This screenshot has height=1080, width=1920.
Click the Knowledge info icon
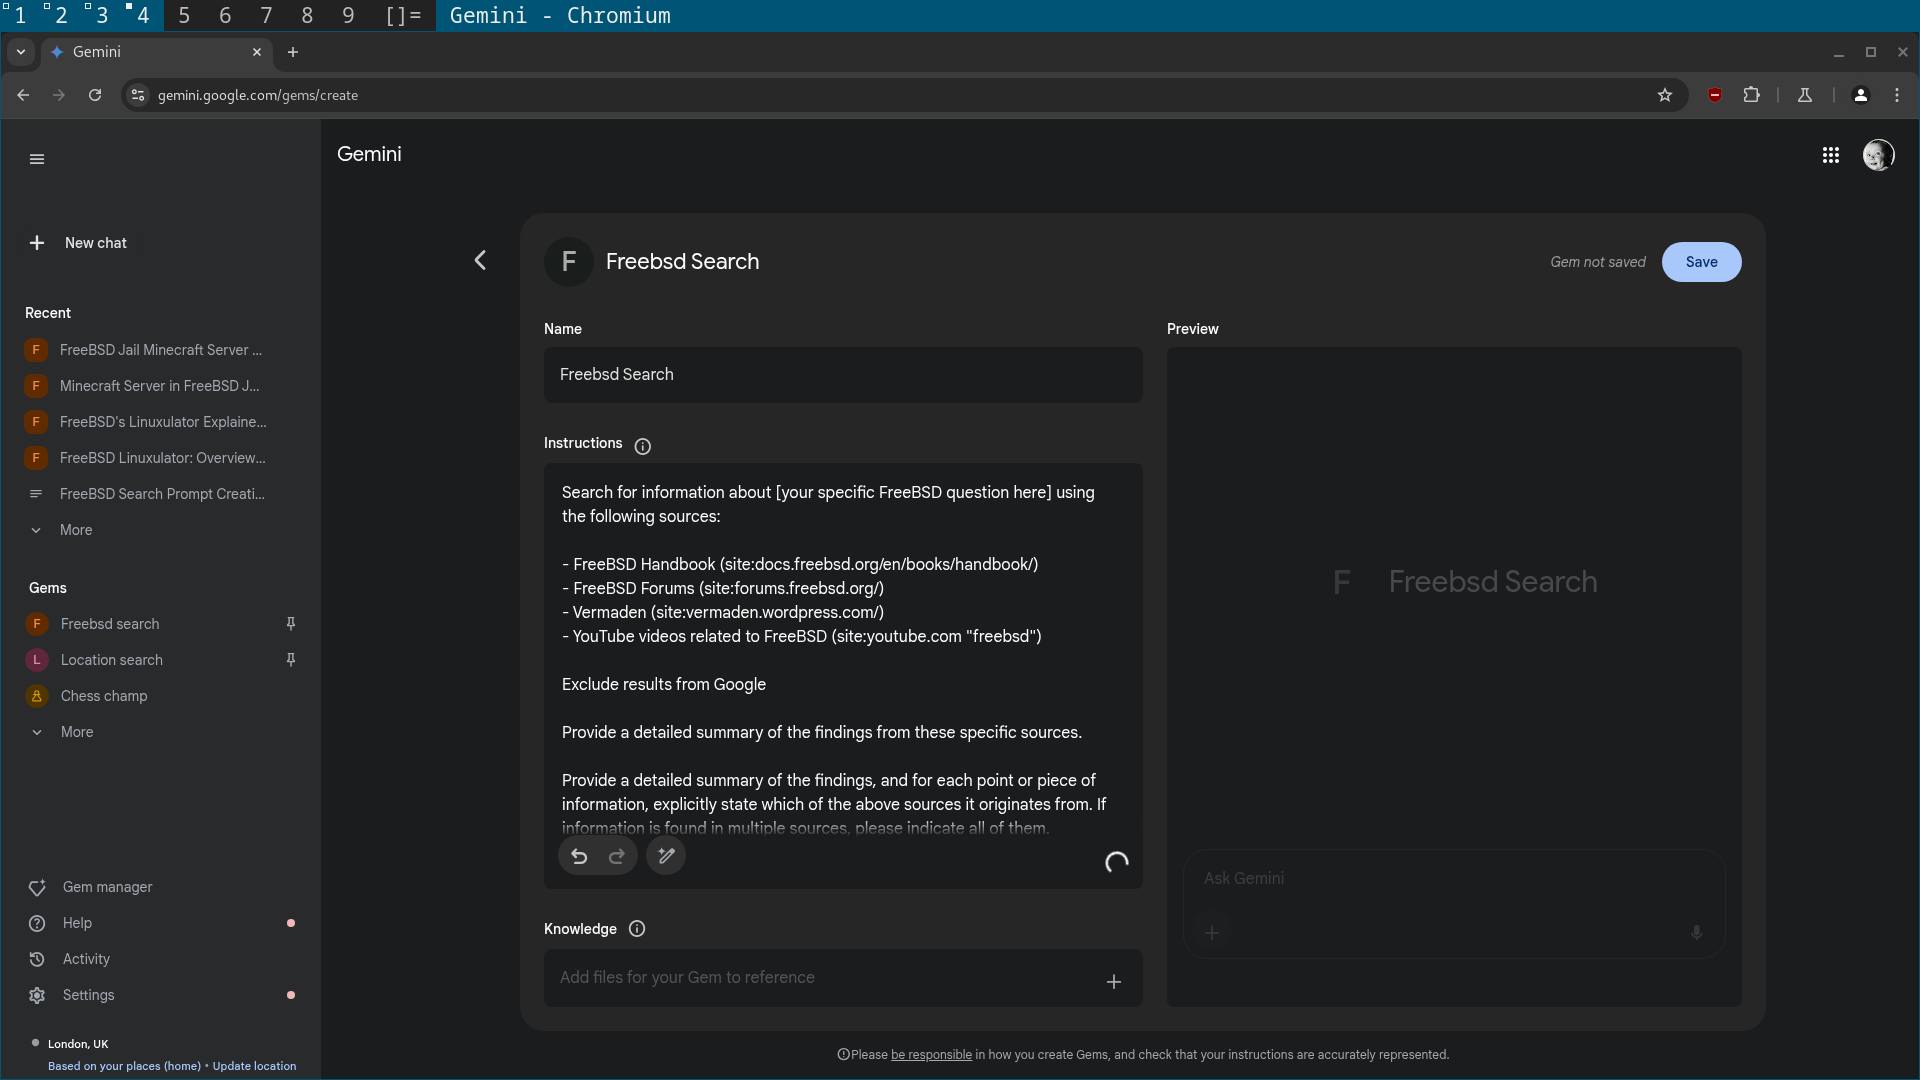coord(637,929)
